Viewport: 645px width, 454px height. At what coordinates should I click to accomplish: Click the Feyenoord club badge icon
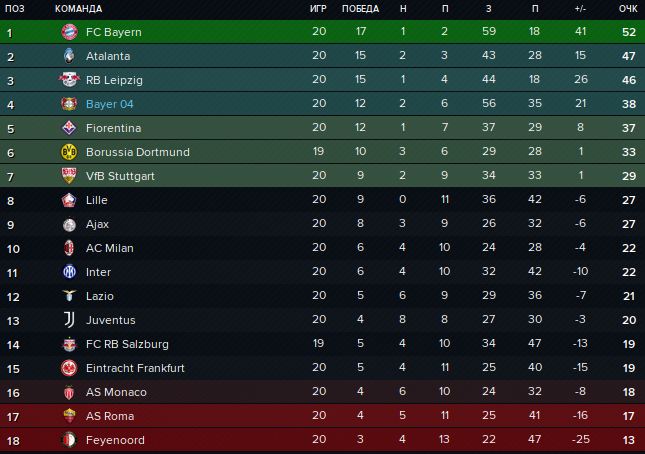pyautogui.click(x=69, y=440)
